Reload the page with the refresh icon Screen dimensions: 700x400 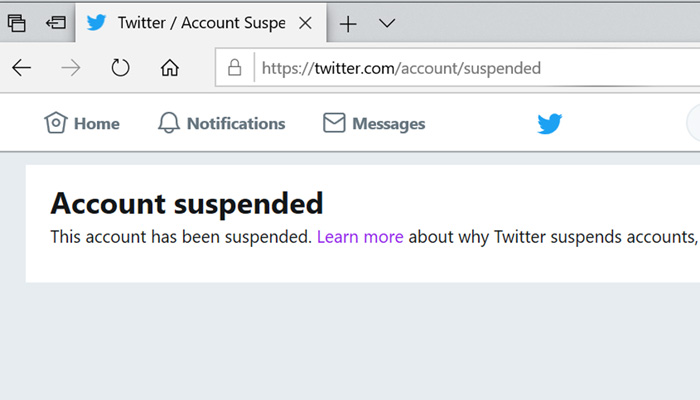(x=120, y=68)
